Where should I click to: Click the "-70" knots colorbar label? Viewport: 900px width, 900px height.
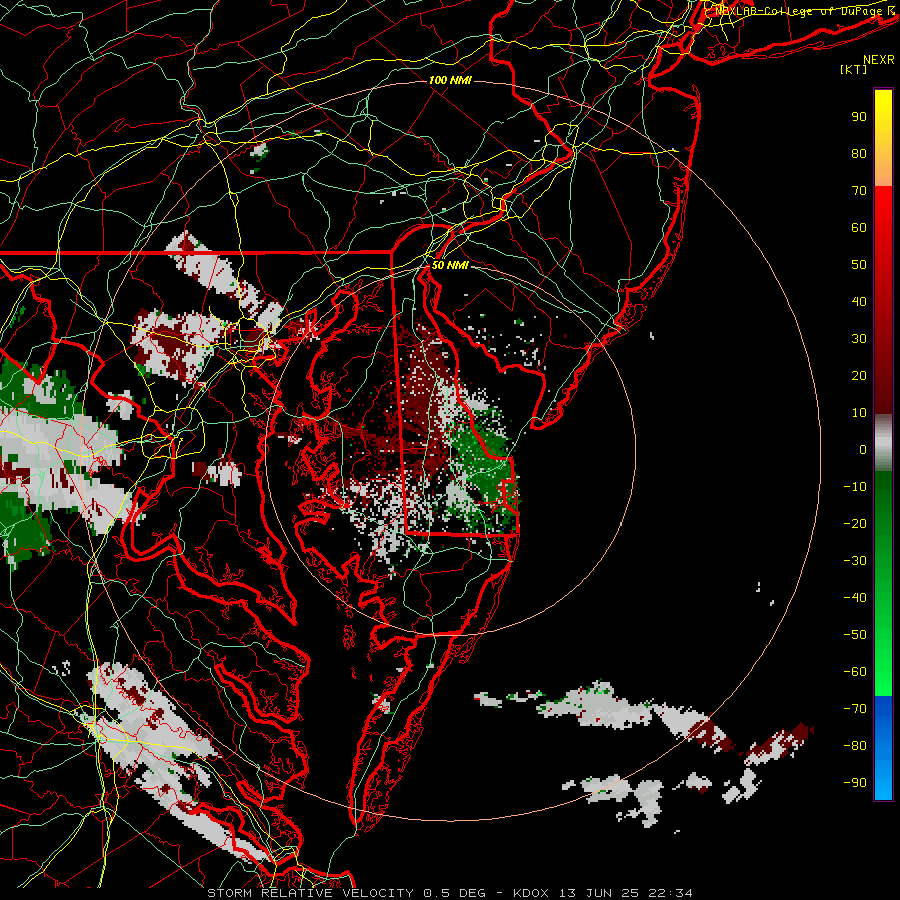point(855,709)
